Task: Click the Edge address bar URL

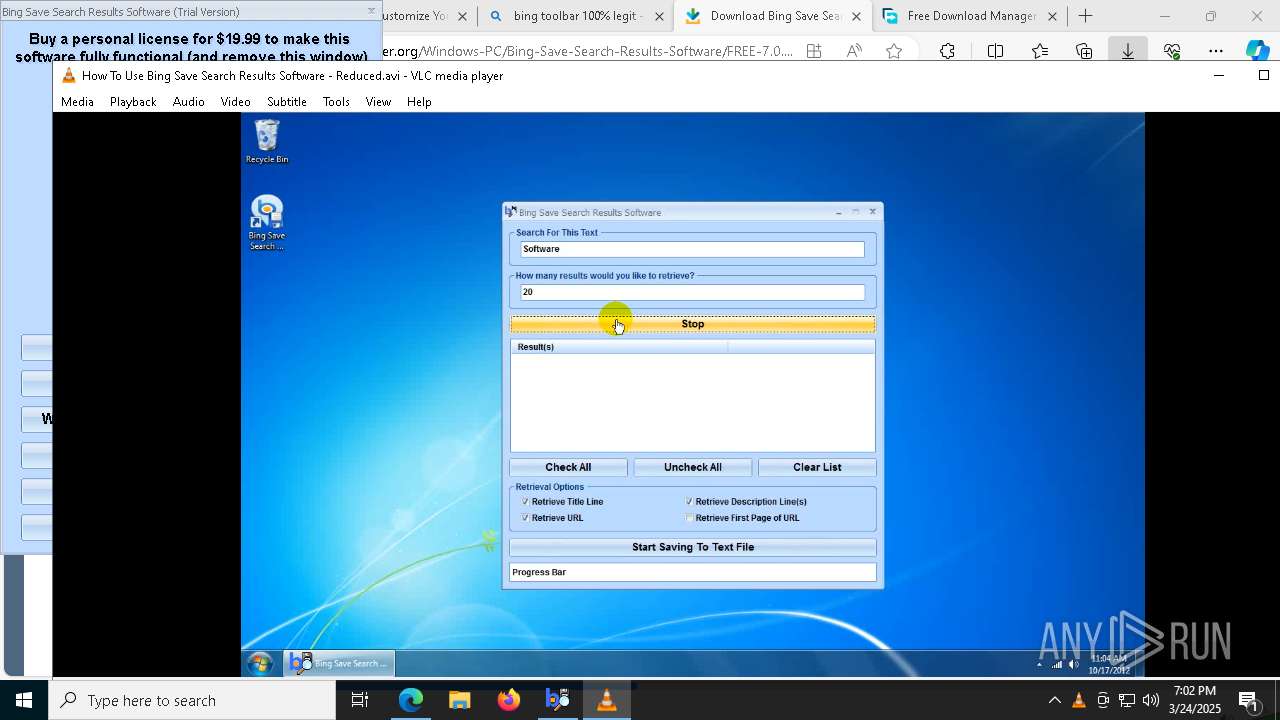Action: pyautogui.click(x=588, y=51)
